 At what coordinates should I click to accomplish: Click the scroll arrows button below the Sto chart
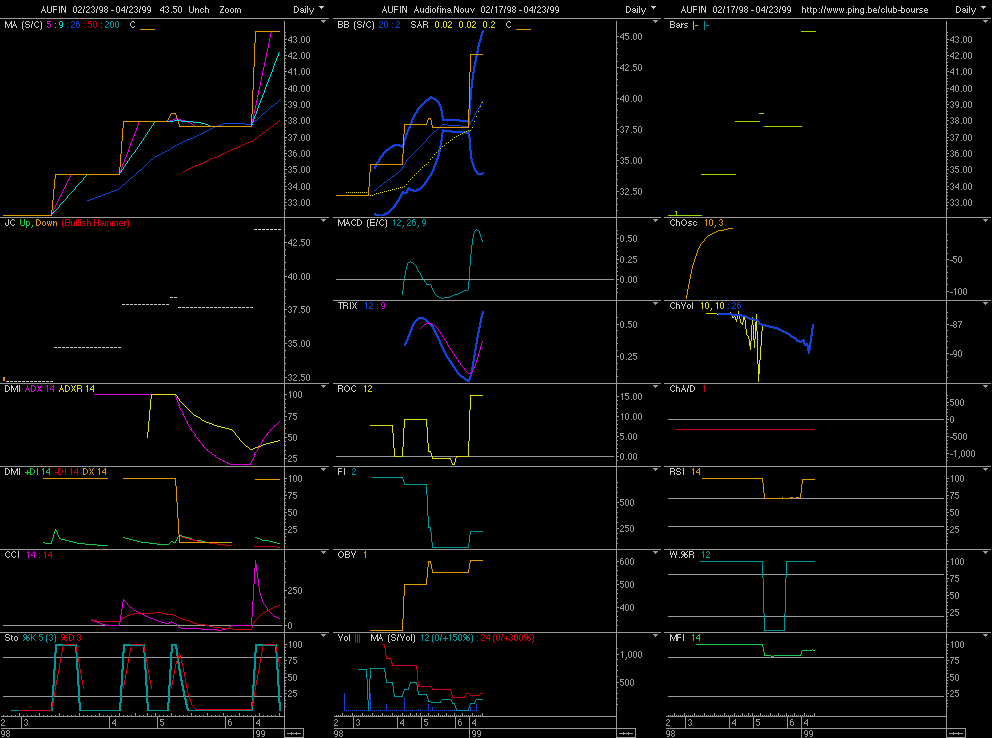(x=294, y=733)
